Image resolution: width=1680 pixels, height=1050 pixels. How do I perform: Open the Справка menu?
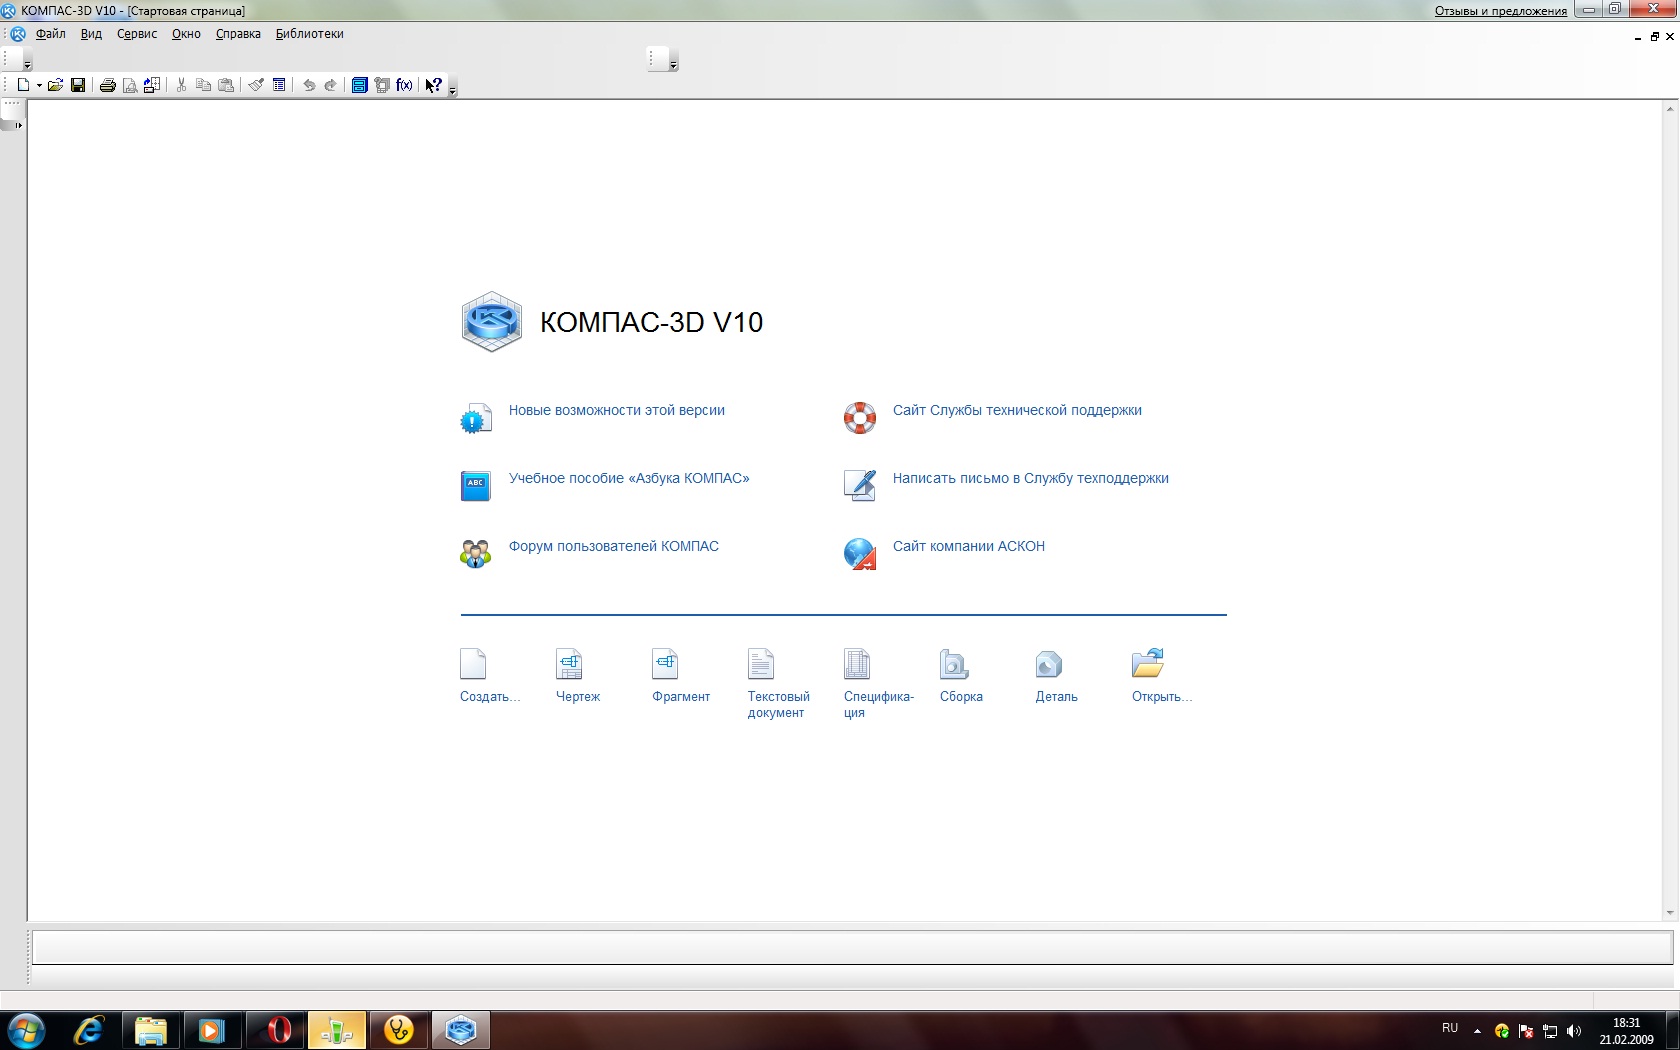(x=238, y=34)
